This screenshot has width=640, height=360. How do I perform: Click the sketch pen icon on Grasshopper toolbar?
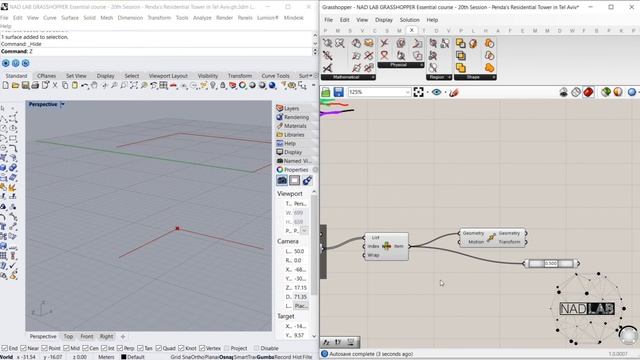453,93
